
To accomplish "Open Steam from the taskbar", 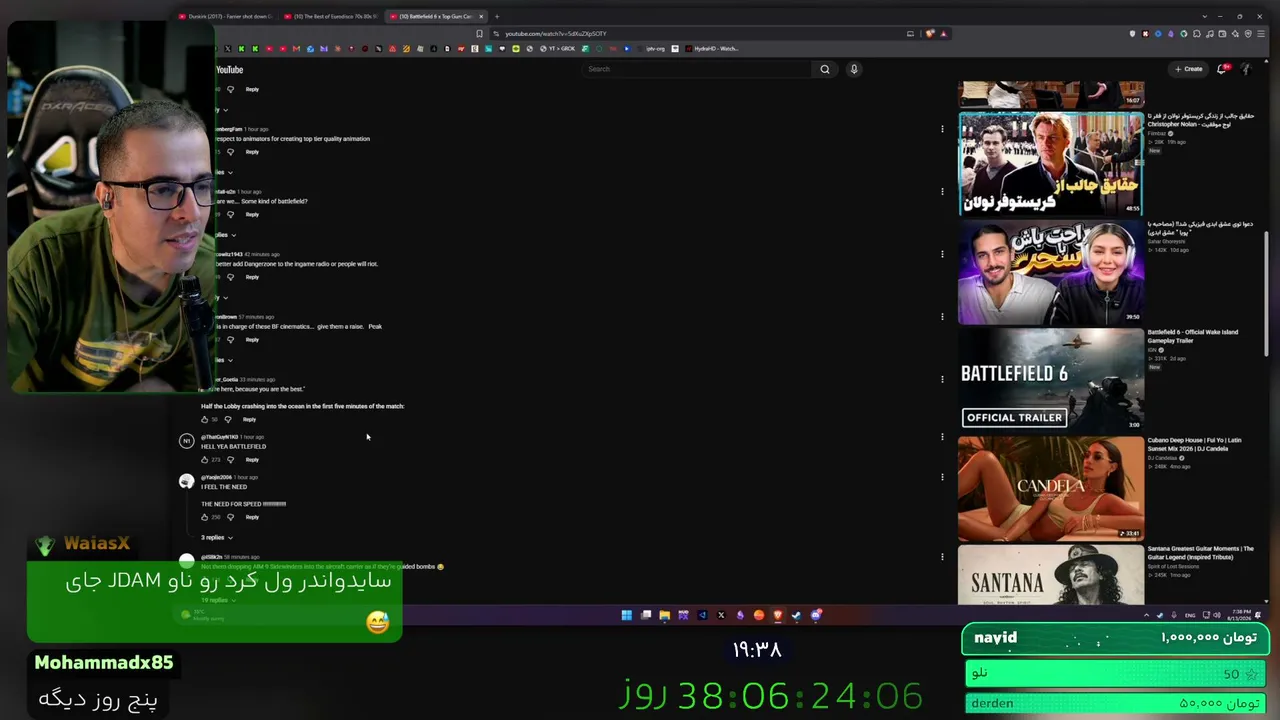I will [x=796, y=615].
